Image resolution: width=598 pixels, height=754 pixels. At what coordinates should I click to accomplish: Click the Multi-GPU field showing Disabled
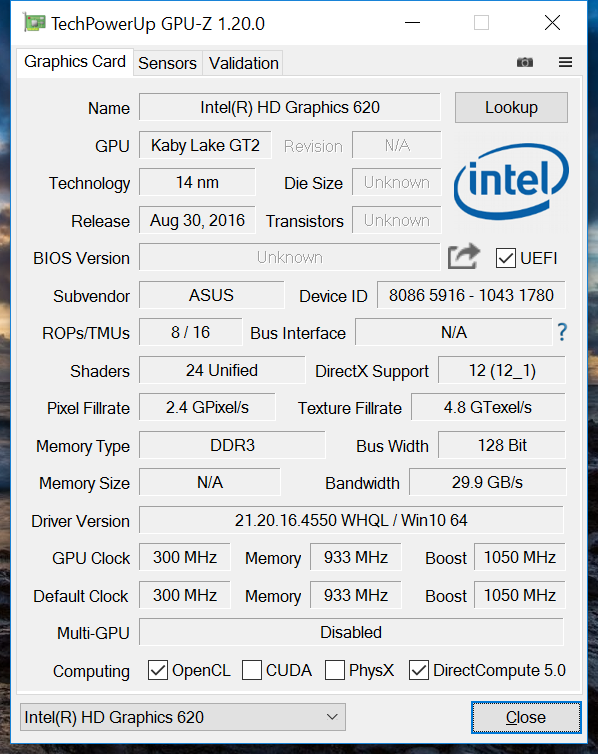click(351, 632)
